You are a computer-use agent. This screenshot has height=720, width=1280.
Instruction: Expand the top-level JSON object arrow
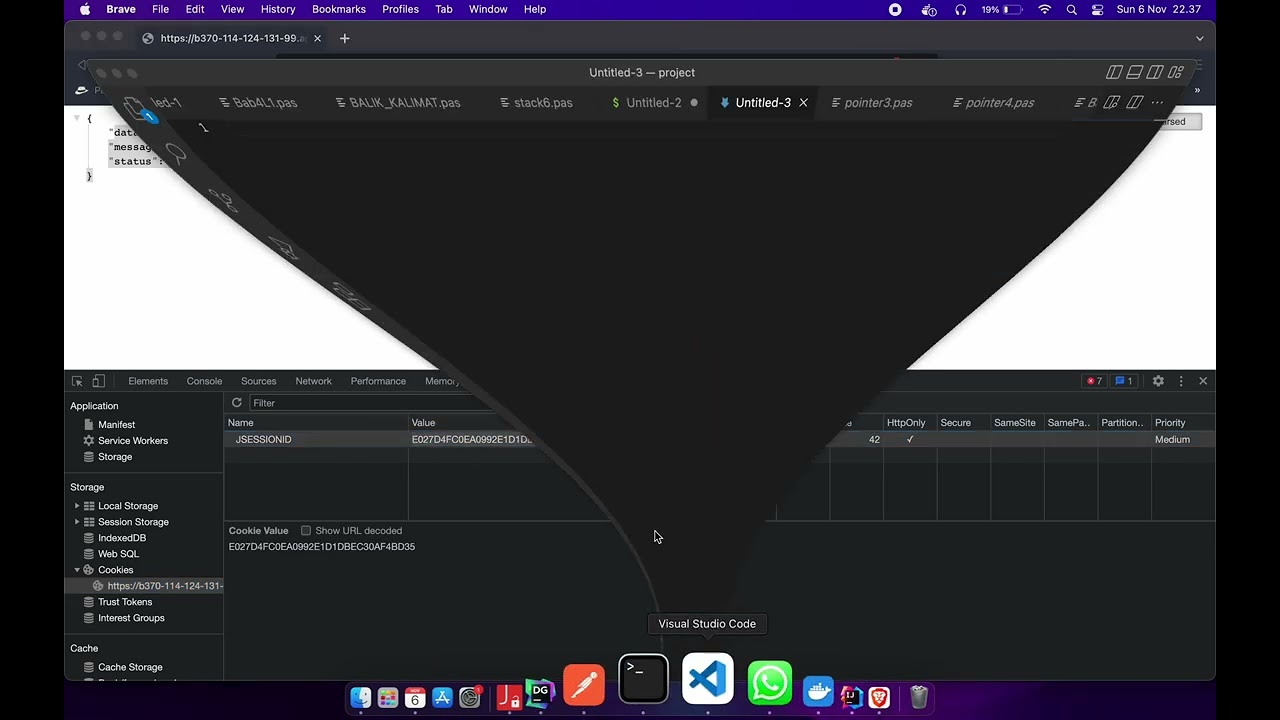click(x=77, y=118)
